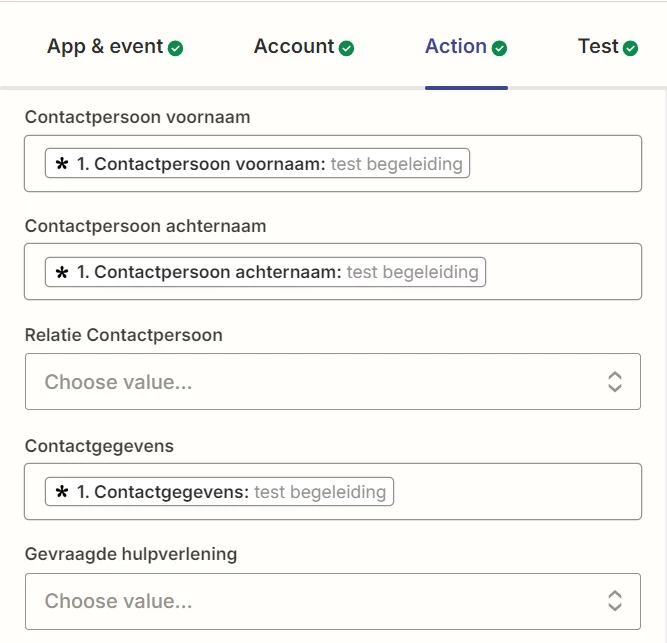Image resolution: width=667 pixels, height=643 pixels.
Task: Click up-down chevron in Relatie Contactpersoon field
Action: point(615,381)
